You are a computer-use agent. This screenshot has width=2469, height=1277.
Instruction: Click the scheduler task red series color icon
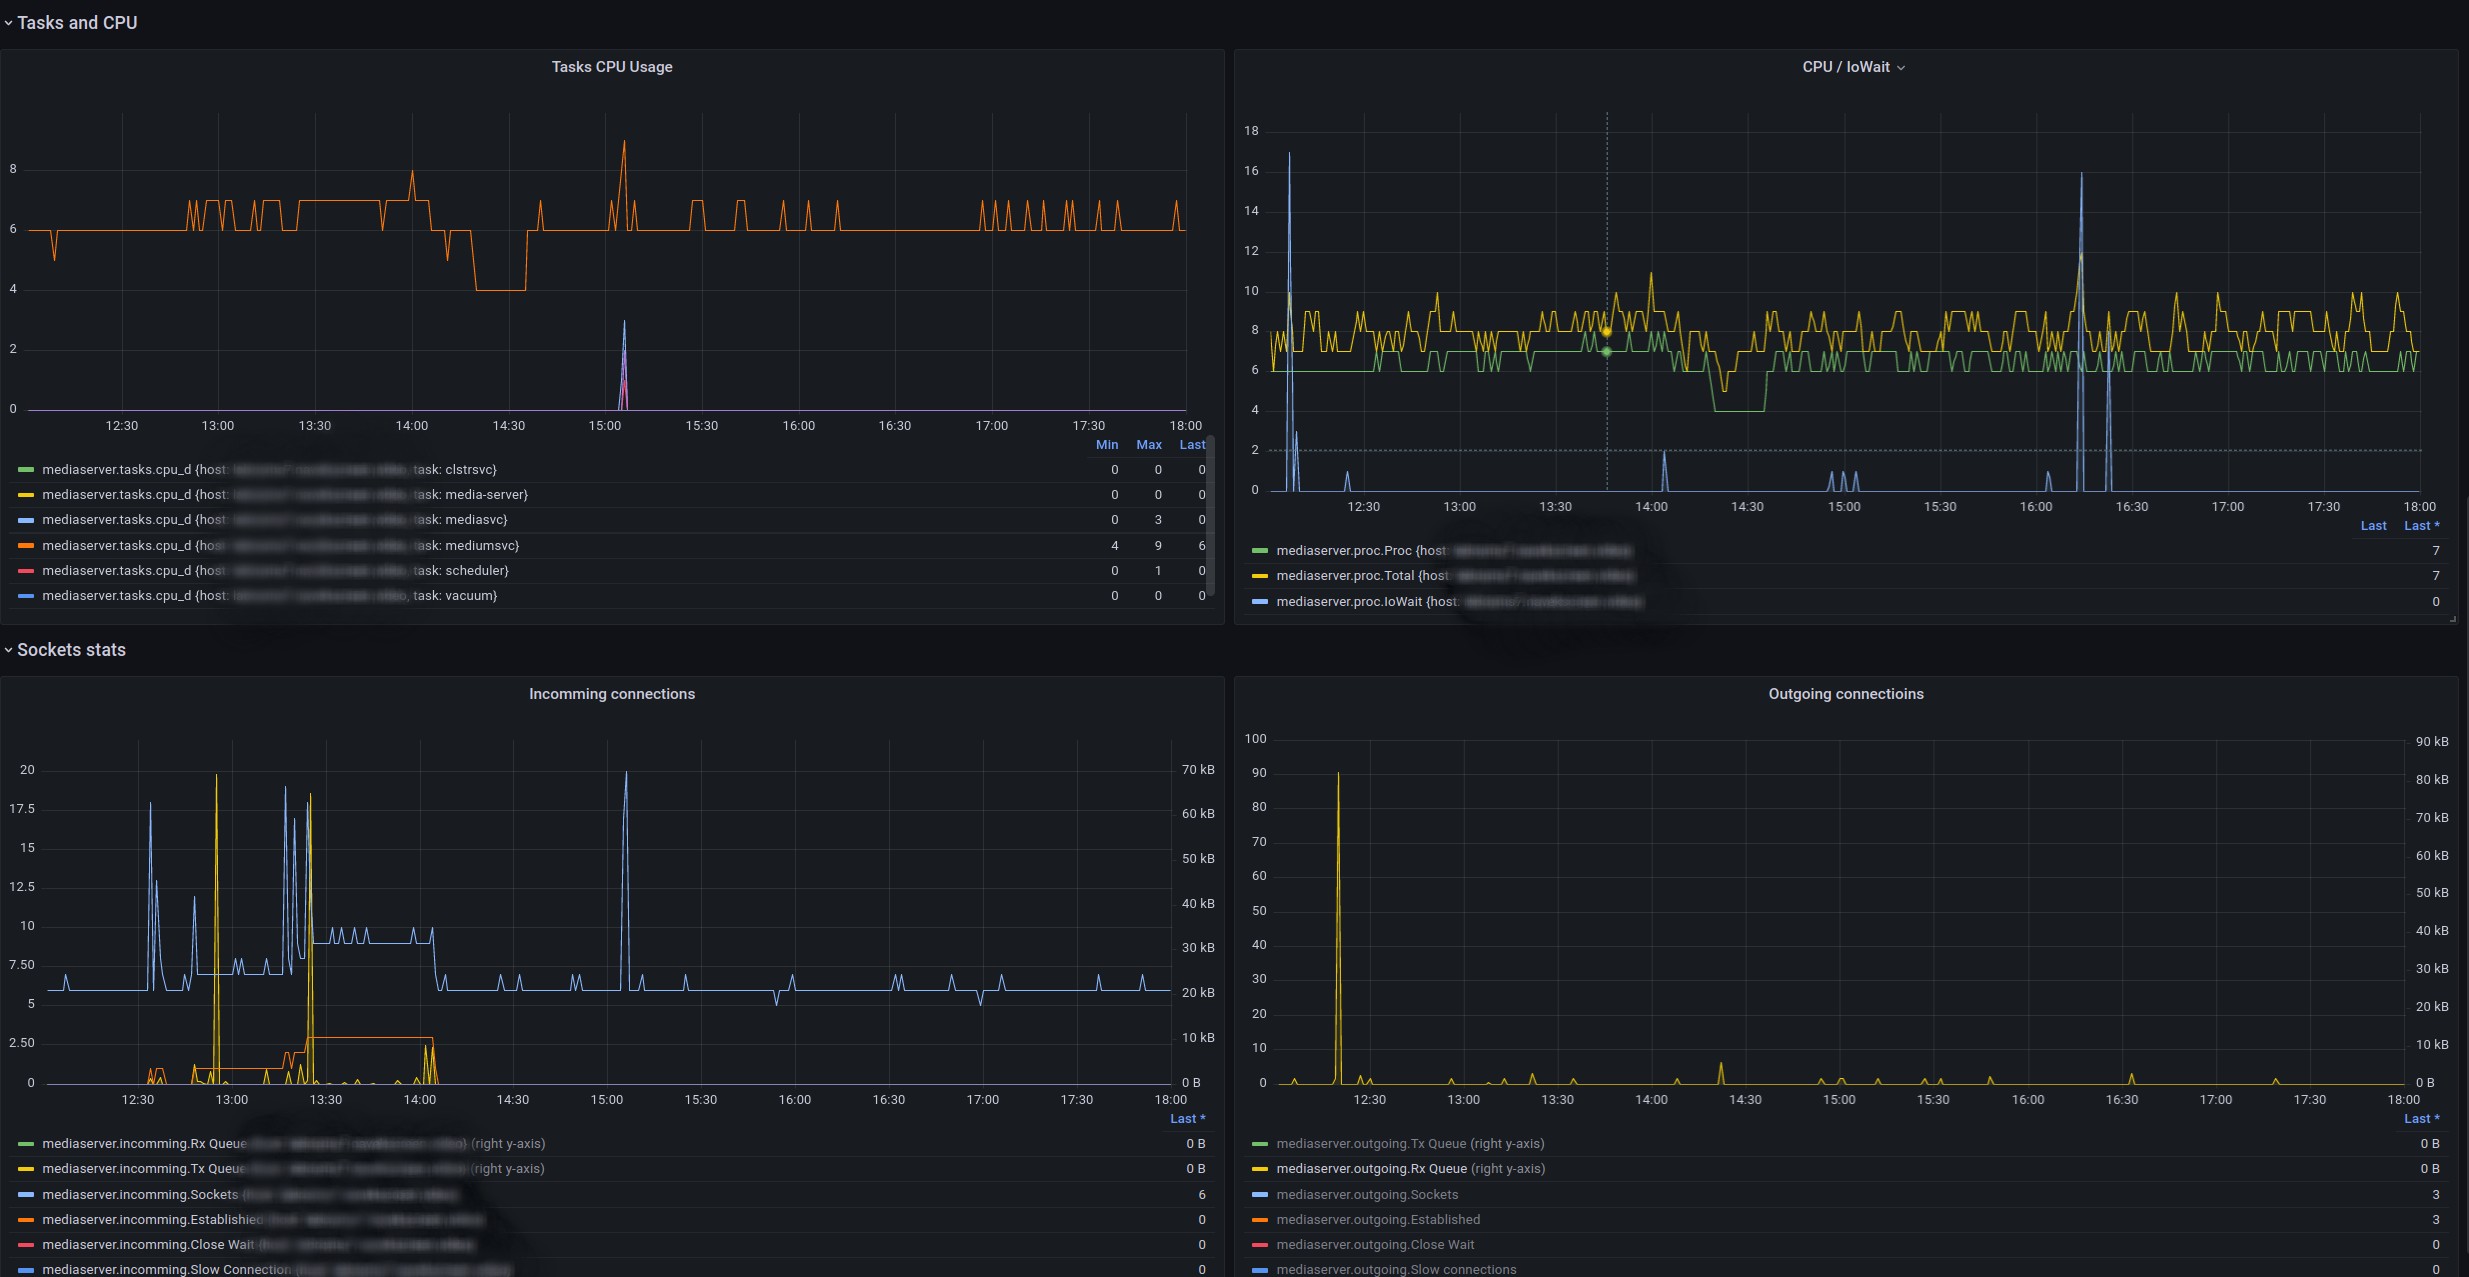[x=26, y=571]
